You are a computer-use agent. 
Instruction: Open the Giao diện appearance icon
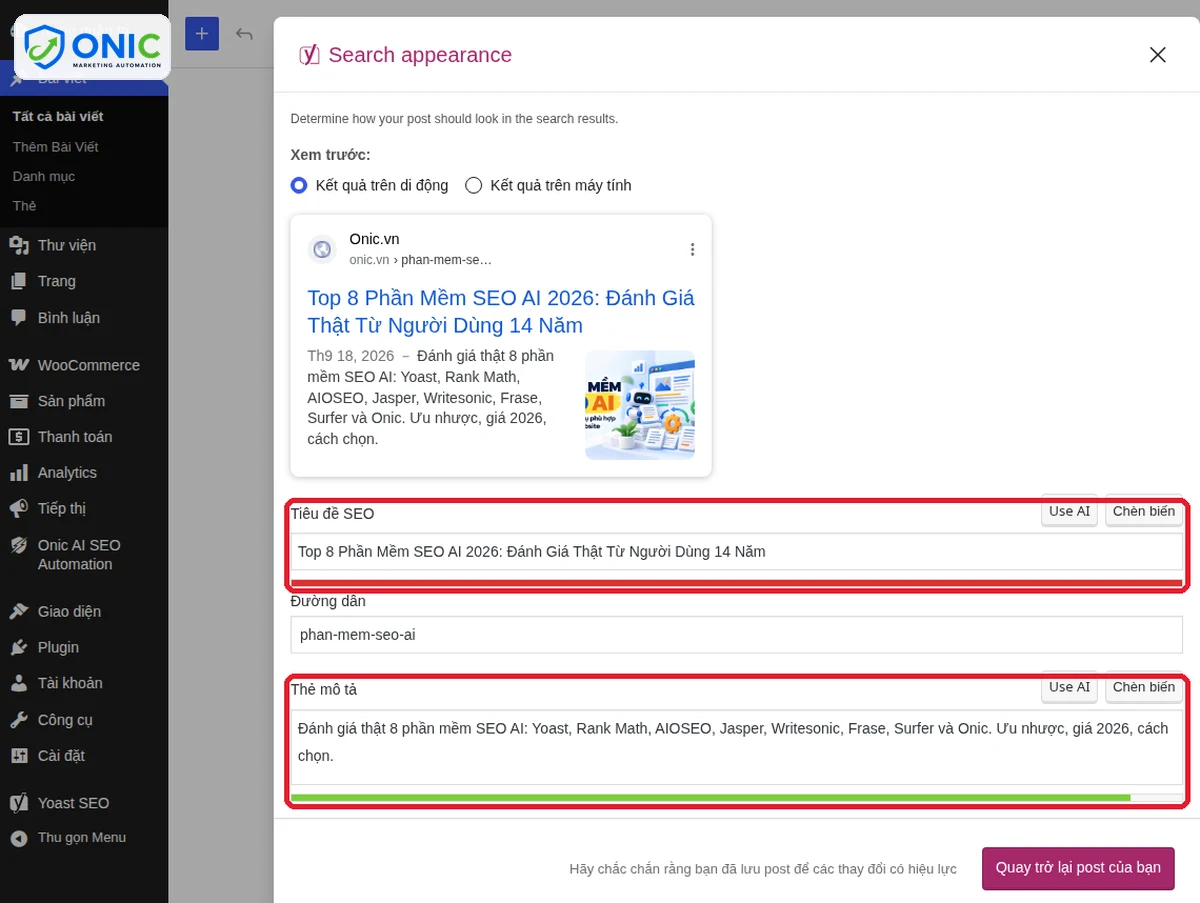[x=19, y=611]
